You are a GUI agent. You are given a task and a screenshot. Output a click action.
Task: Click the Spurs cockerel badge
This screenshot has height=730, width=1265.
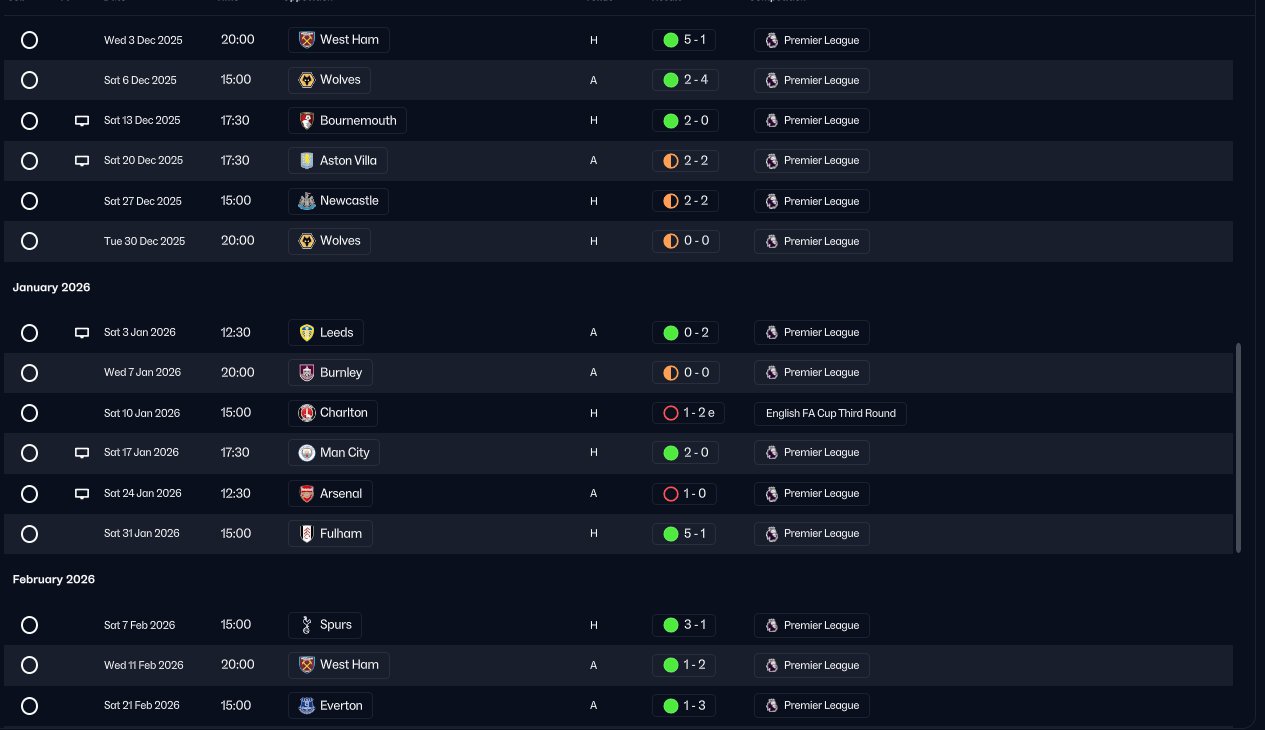pyautogui.click(x=307, y=625)
